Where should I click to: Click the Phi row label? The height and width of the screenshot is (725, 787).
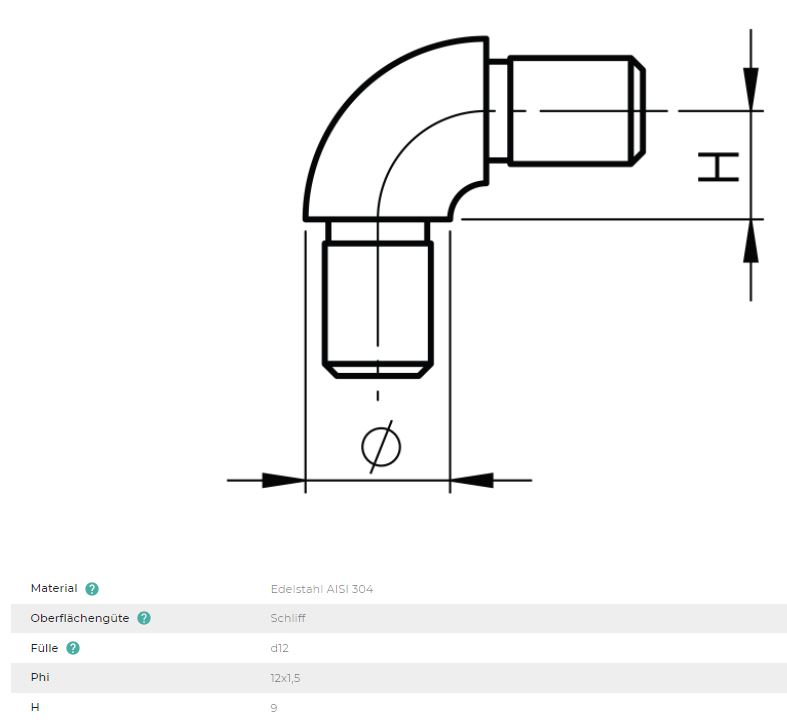(40, 677)
